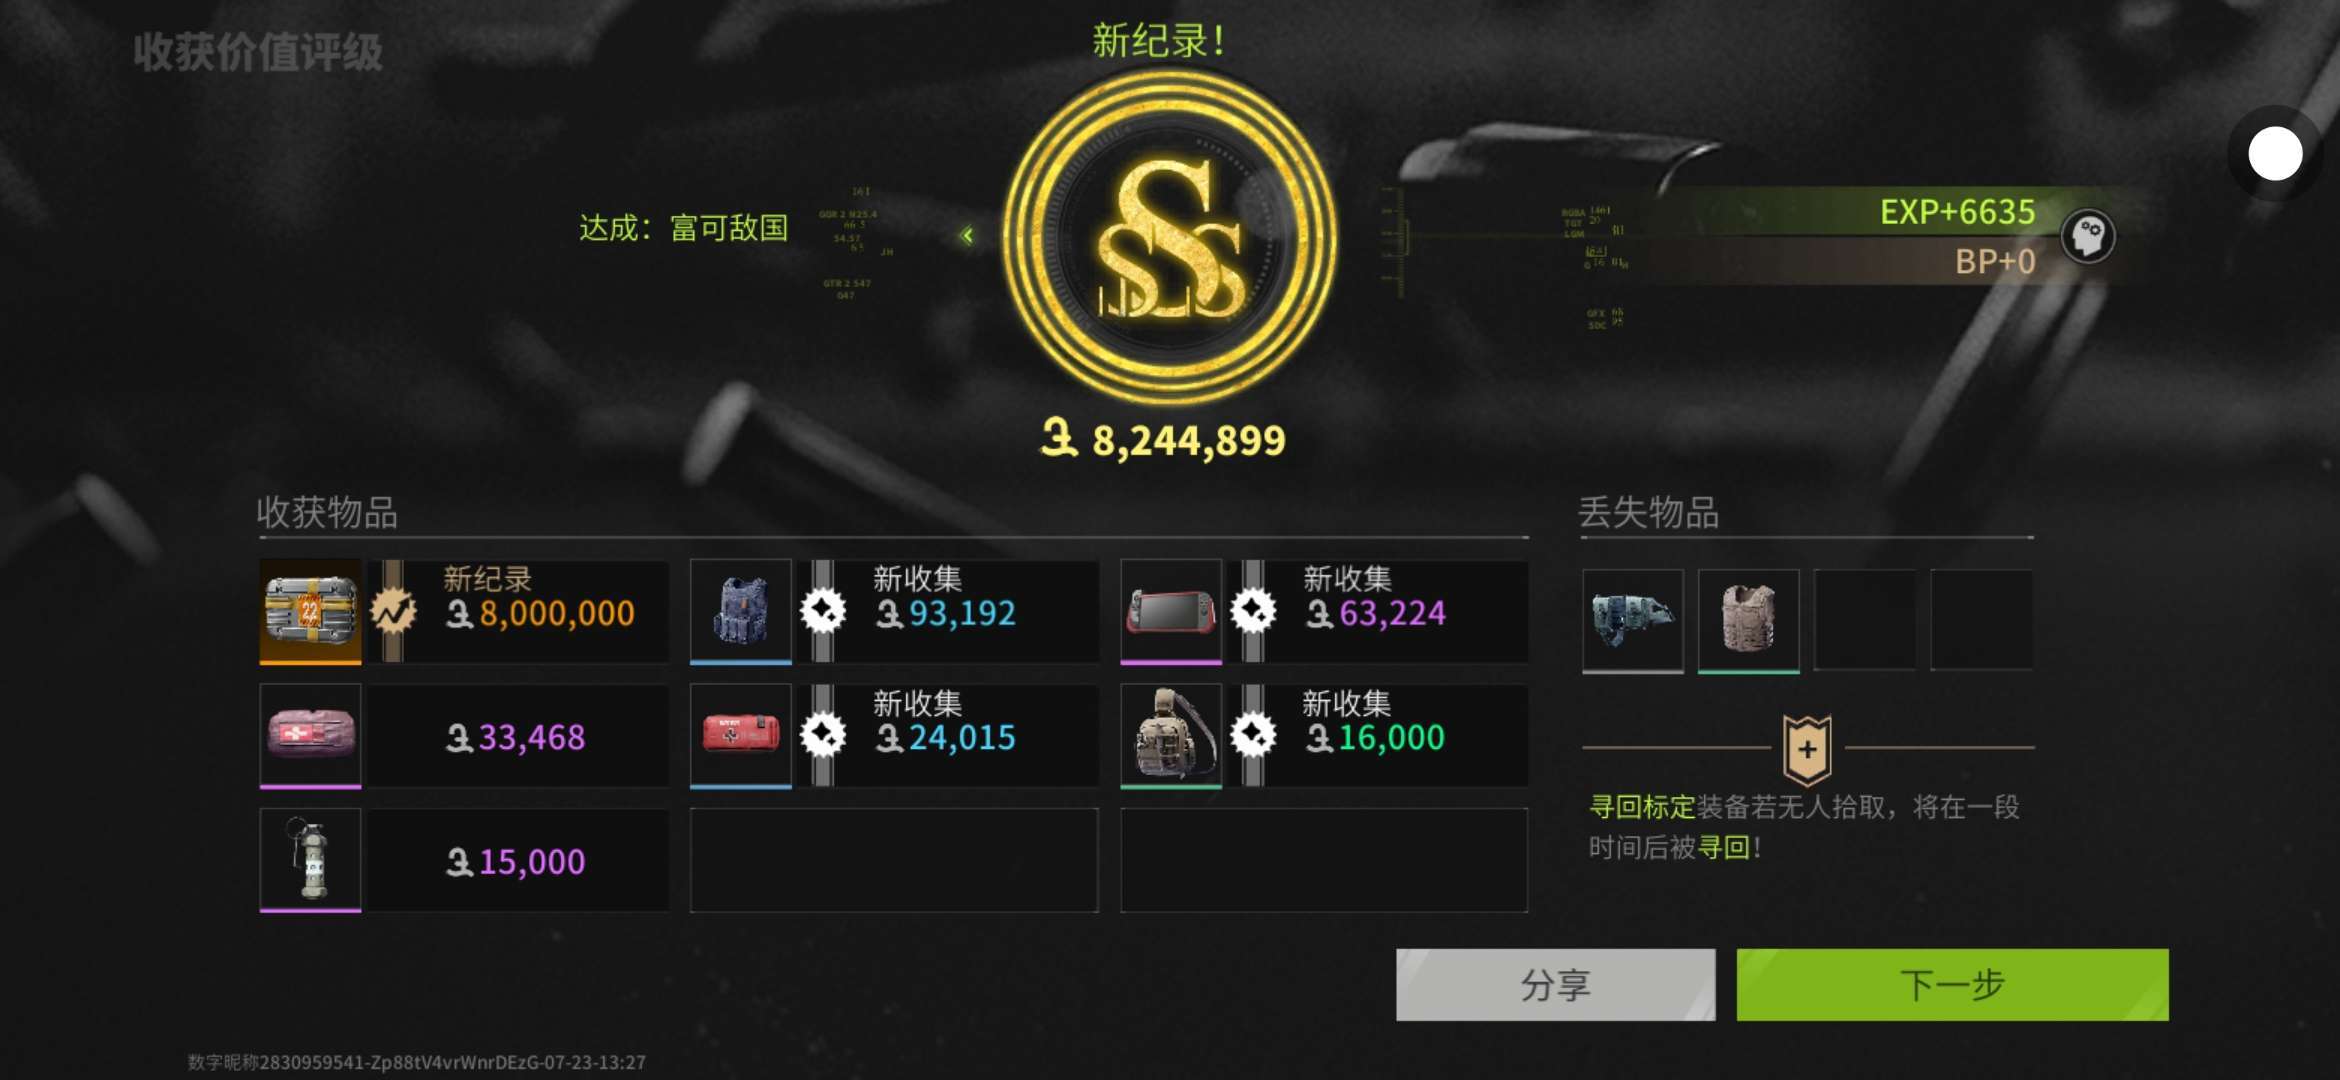2340x1080 pixels.
Task: Tap the white floating assistive circle button
Action: coord(2275,154)
